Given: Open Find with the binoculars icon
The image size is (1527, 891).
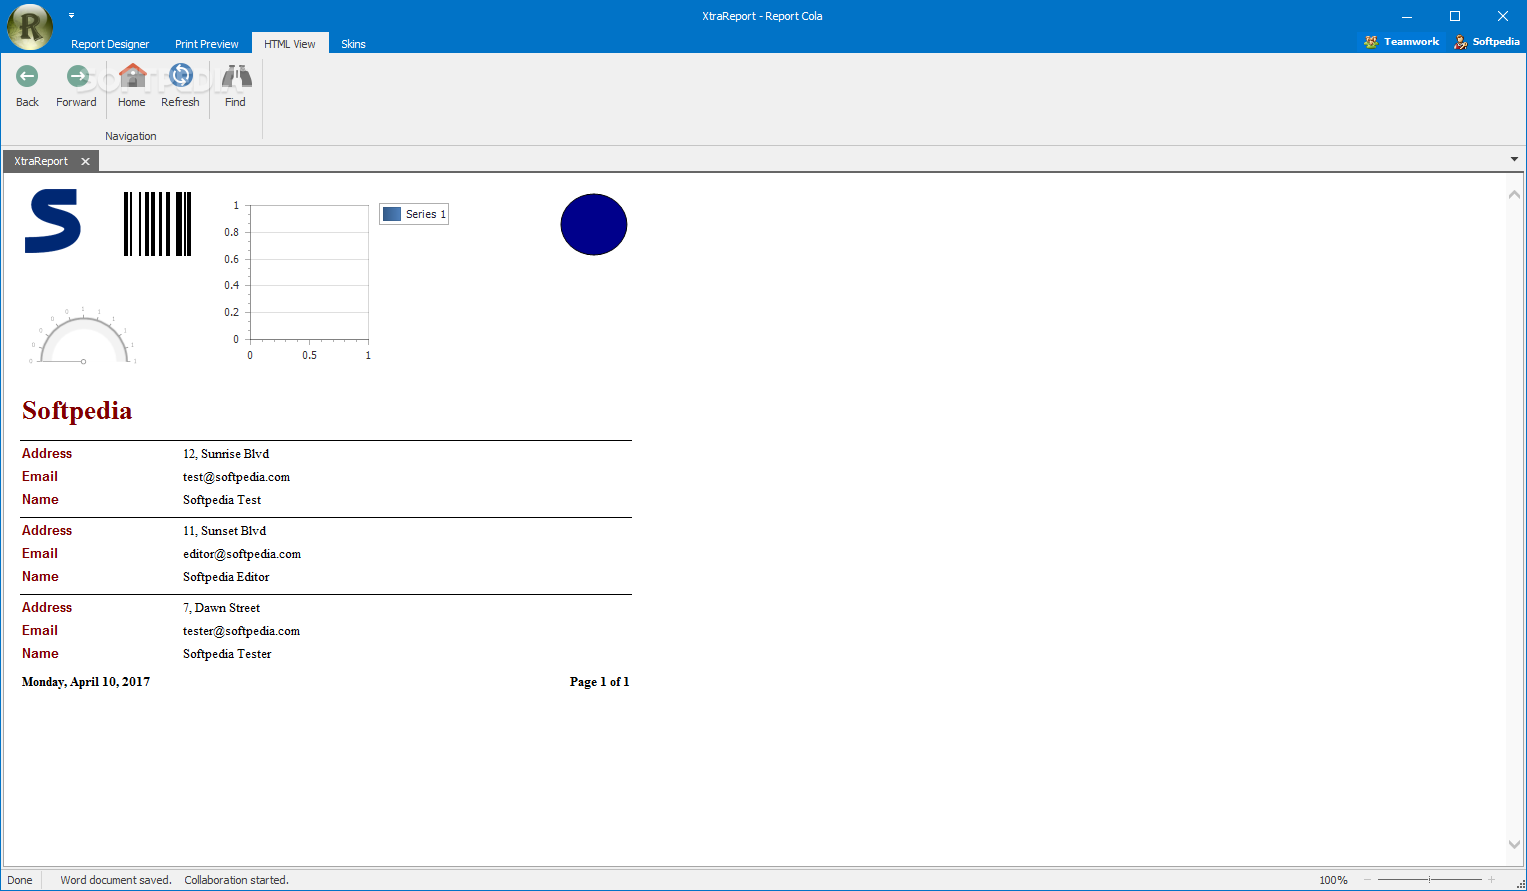Looking at the screenshot, I should (236, 86).
